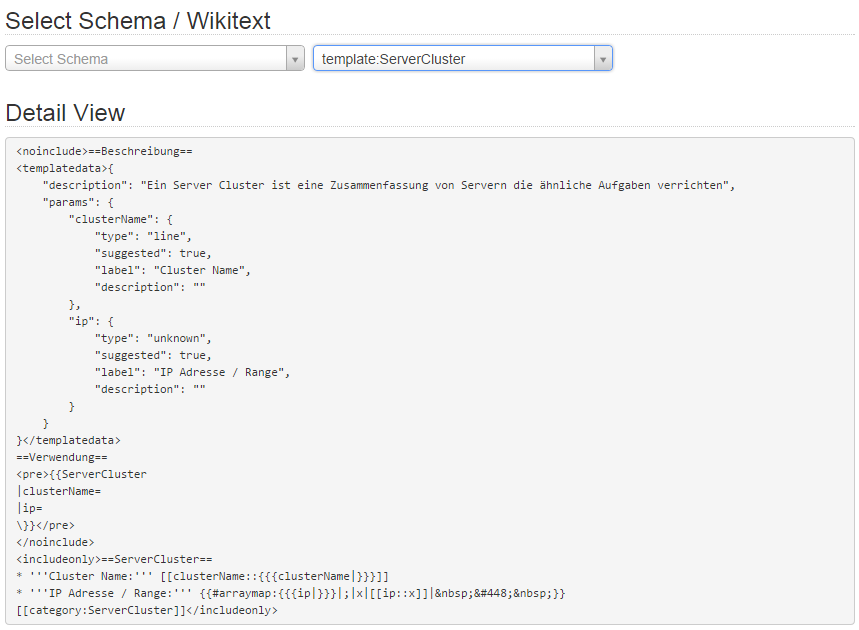Click the "type": "unknown" entry
The image size is (859, 630).
tap(153, 338)
